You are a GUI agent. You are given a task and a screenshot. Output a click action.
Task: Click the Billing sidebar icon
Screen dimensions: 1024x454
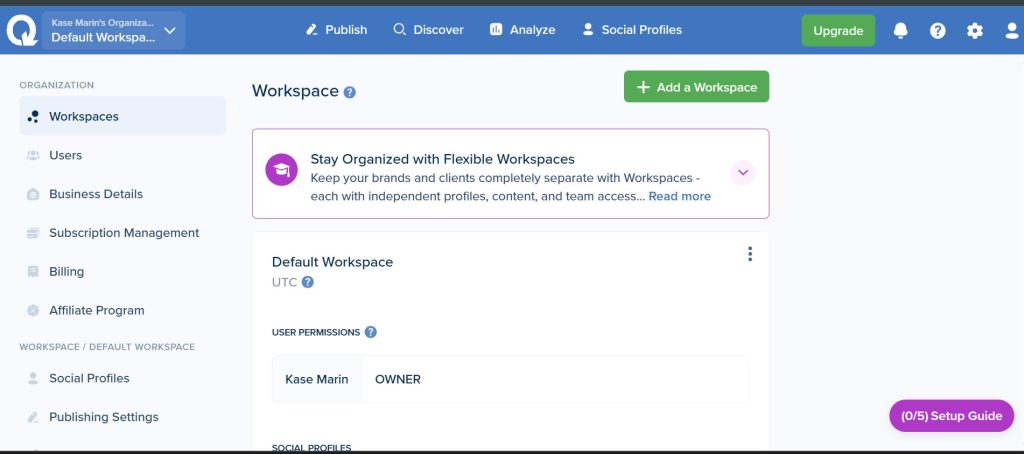coord(33,272)
